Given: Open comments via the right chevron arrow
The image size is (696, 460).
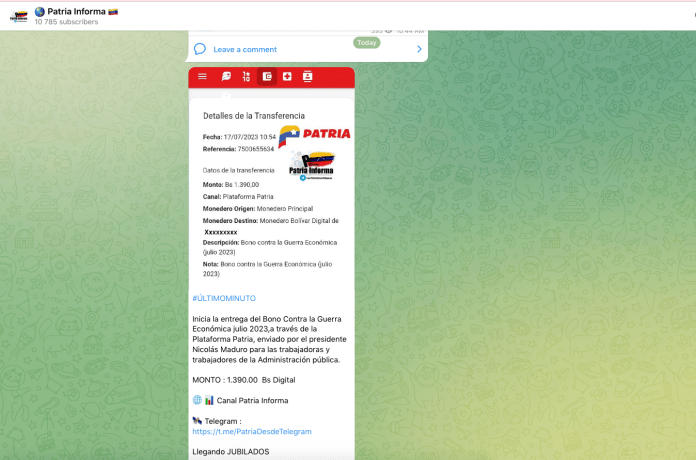Looking at the screenshot, I should [x=419, y=49].
